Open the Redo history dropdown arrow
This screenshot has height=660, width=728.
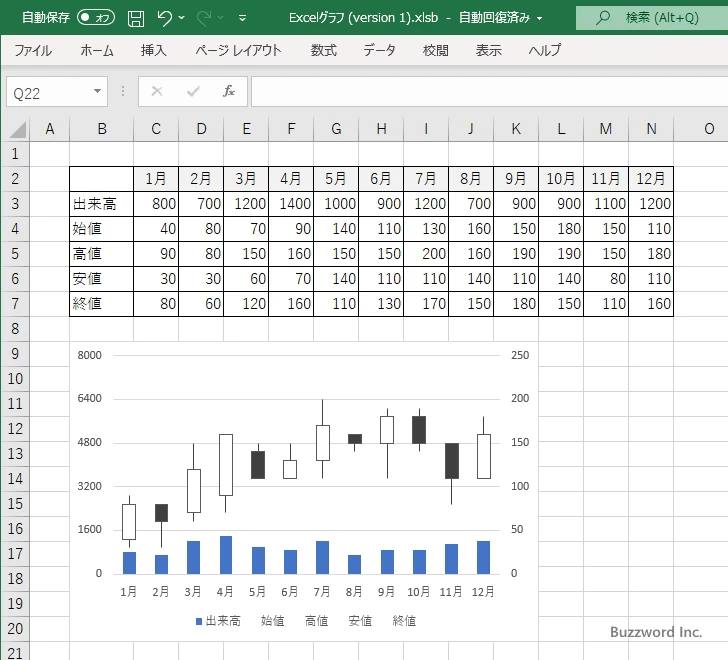221,18
